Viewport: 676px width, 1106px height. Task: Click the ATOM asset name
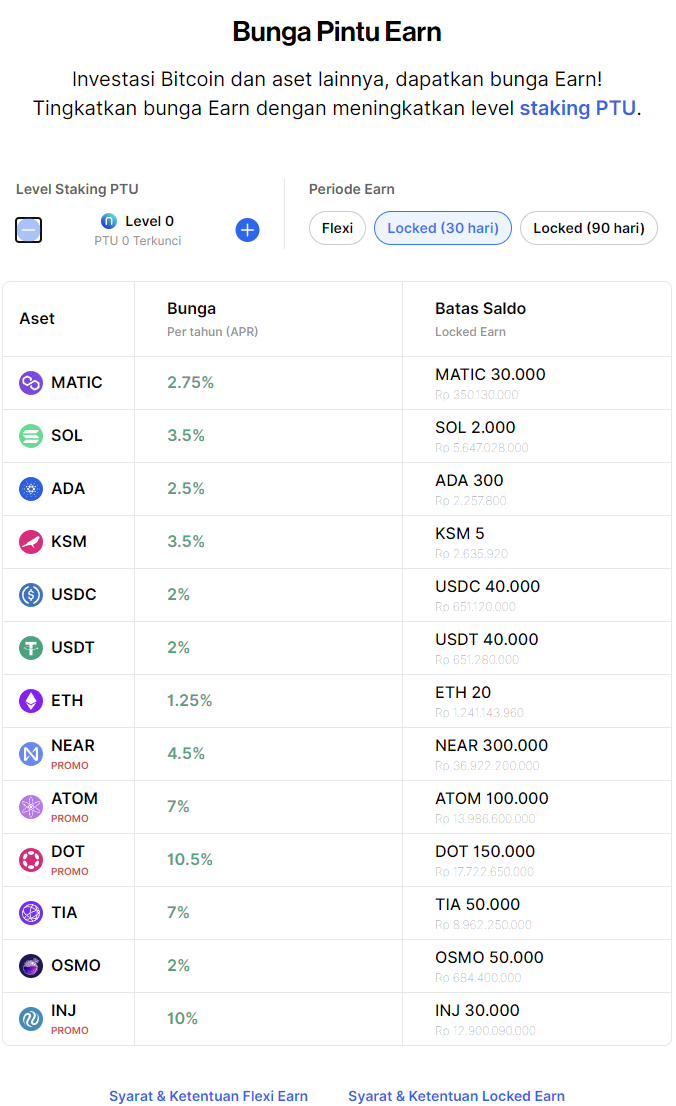click(x=74, y=798)
